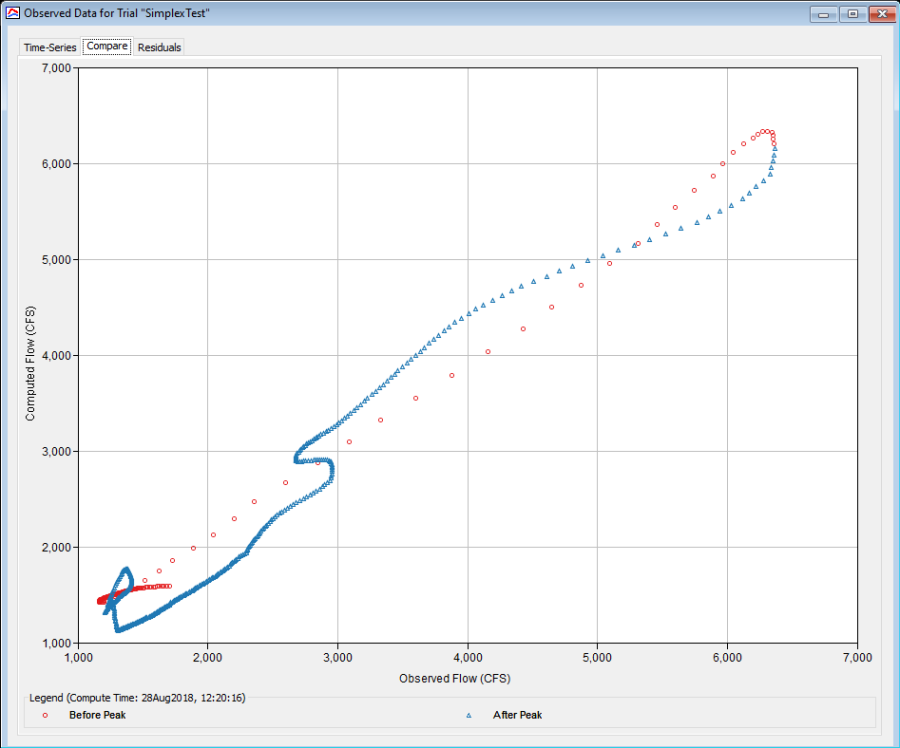Click the 6,000 tick label on x-axis

[727, 657]
